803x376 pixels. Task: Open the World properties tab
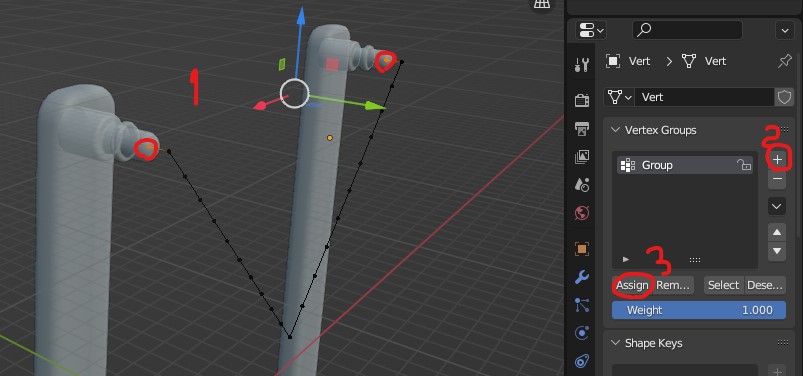(x=582, y=212)
